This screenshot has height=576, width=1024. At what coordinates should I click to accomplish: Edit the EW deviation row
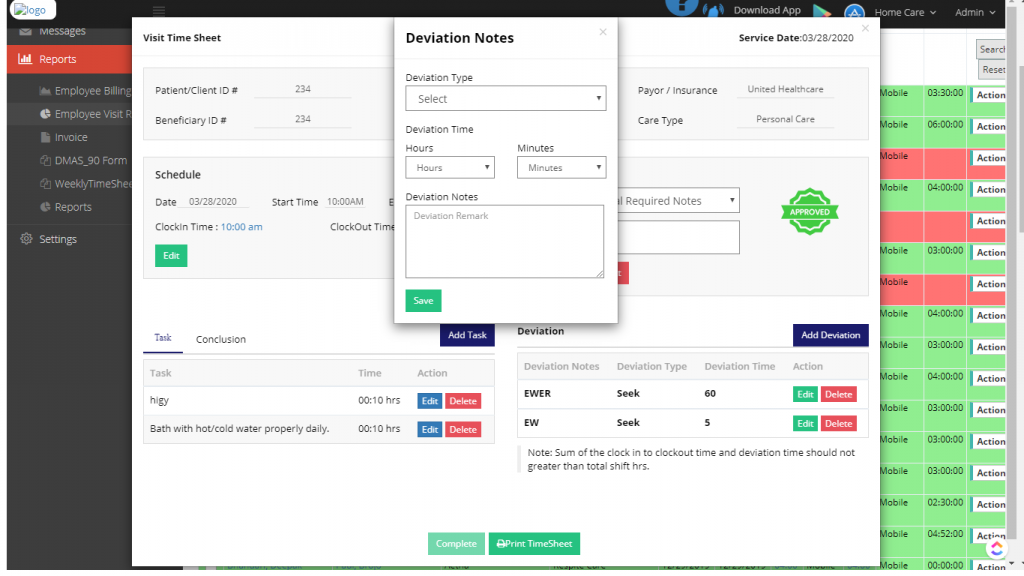[x=805, y=423]
